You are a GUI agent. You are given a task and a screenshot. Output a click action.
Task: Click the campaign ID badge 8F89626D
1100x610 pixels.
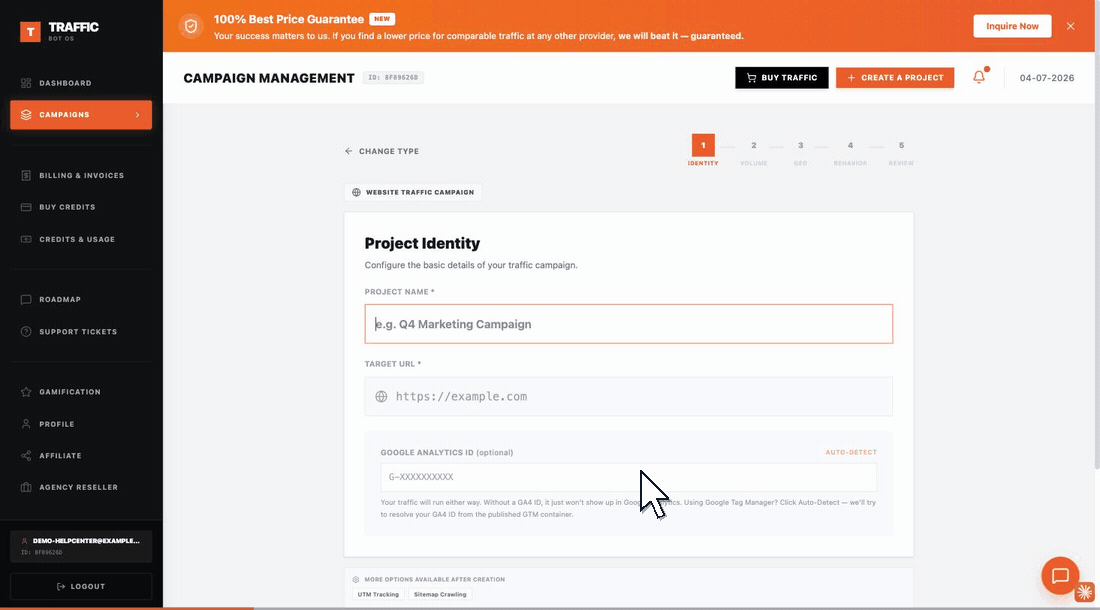[394, 78]
